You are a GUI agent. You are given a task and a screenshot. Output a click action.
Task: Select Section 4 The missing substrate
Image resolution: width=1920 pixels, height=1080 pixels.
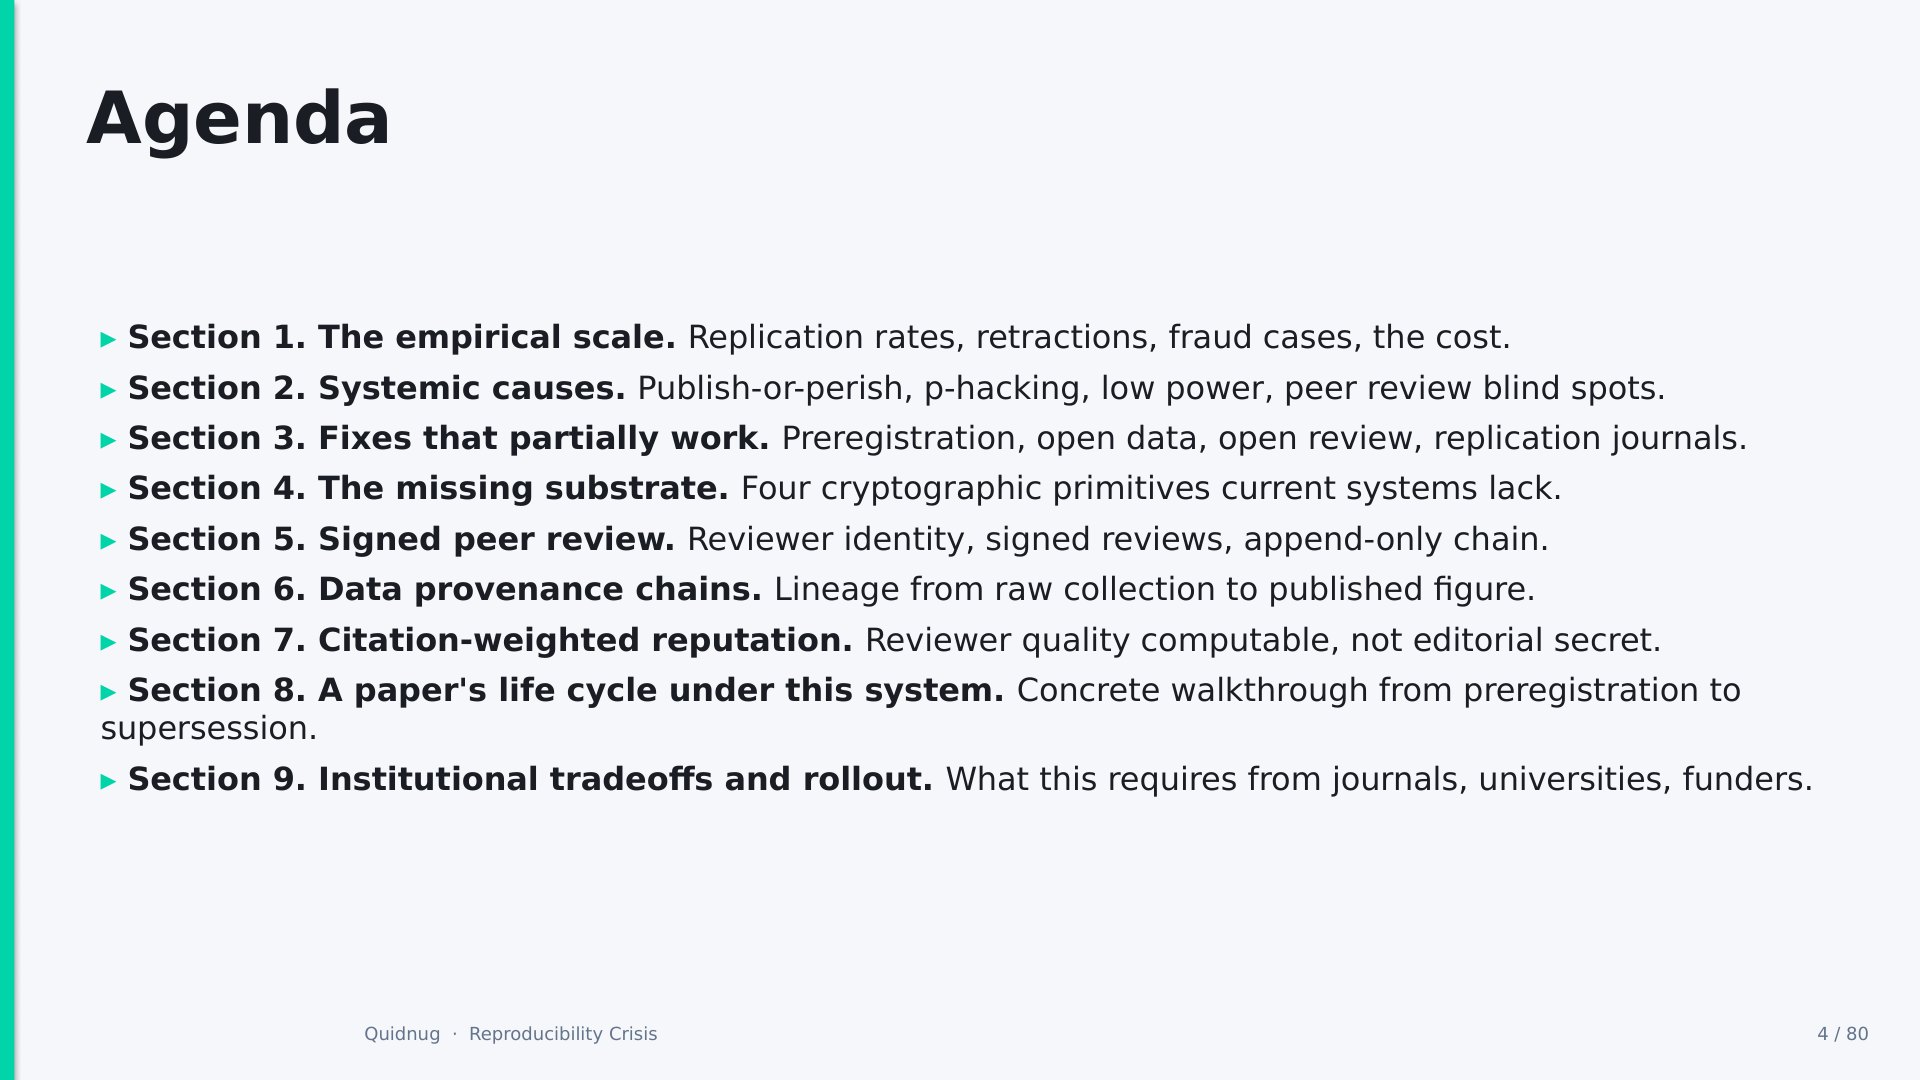click(x=428, y=488)
